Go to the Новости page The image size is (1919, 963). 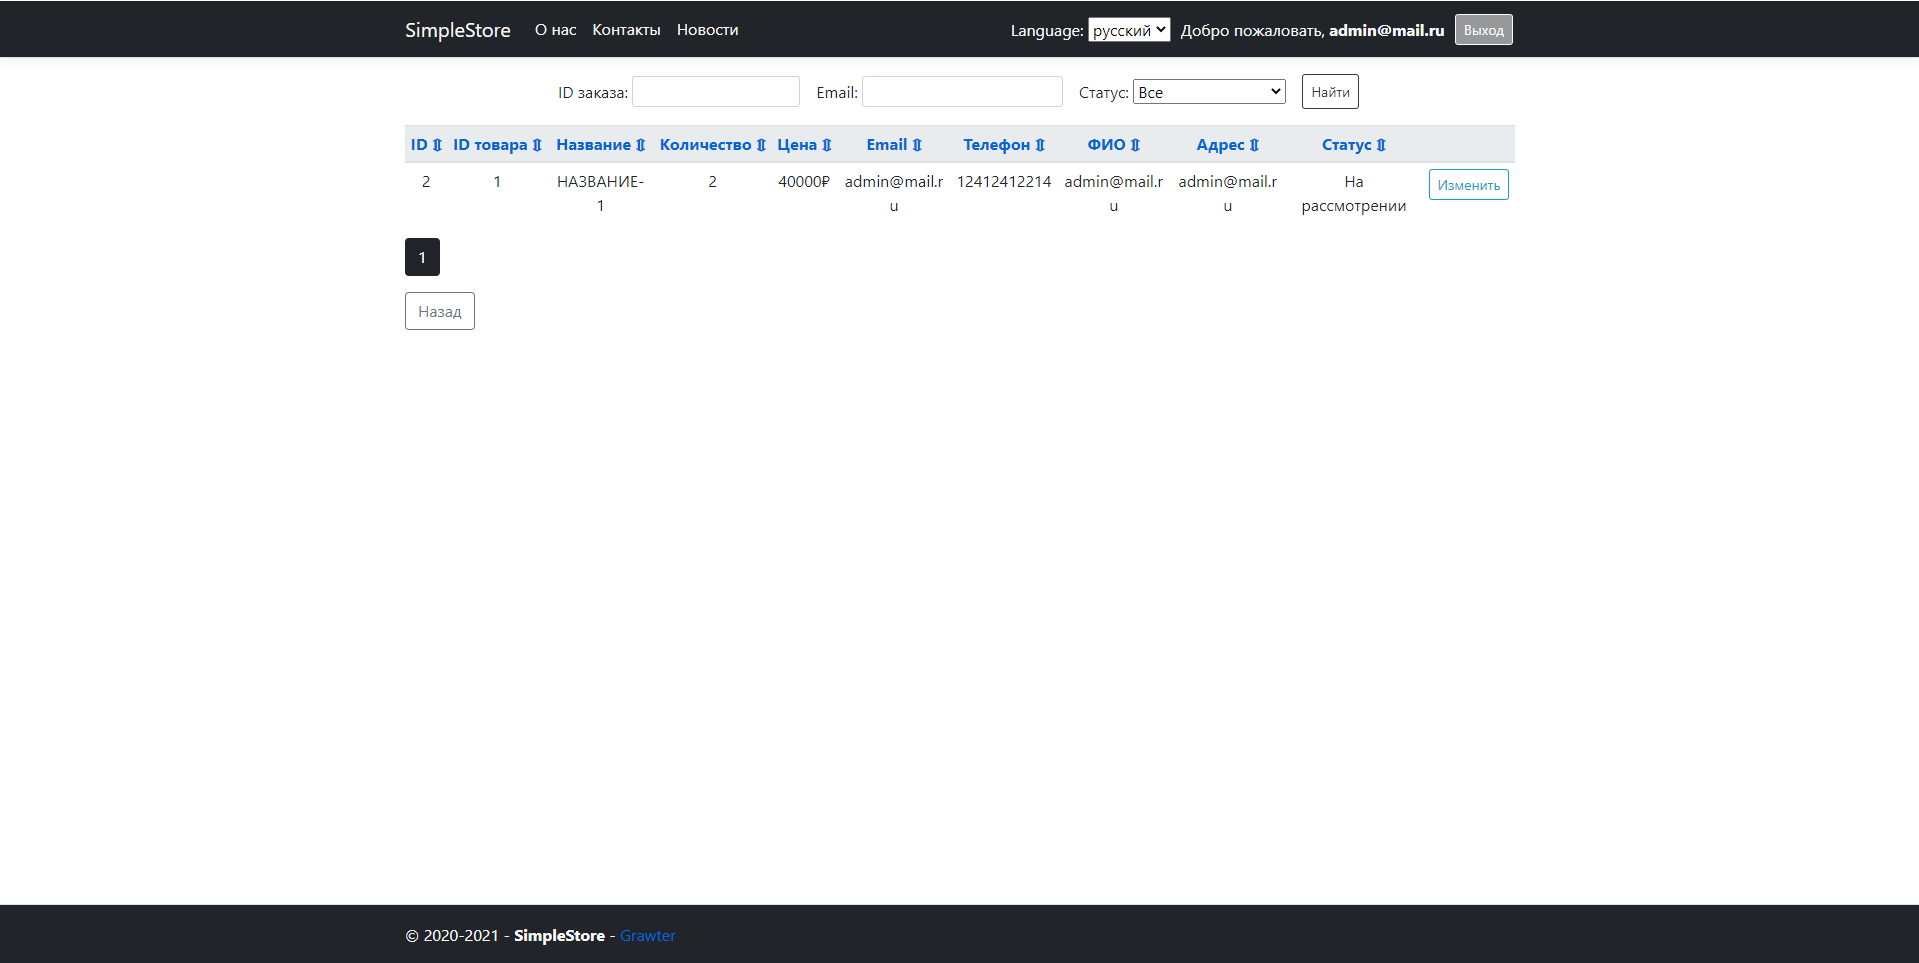(x=707, y=29)
